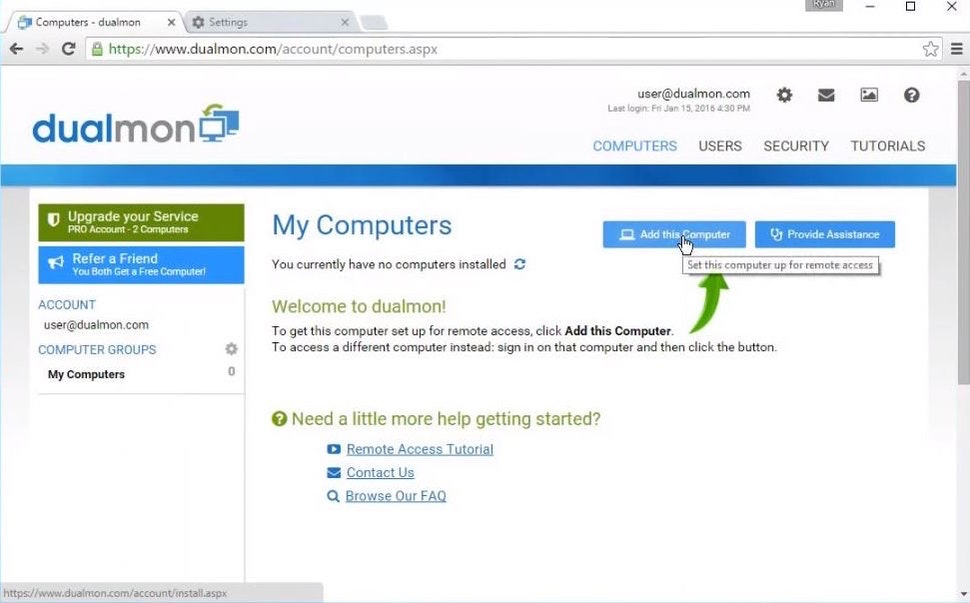Click Upgrade your Service banner

pos(141,223)
